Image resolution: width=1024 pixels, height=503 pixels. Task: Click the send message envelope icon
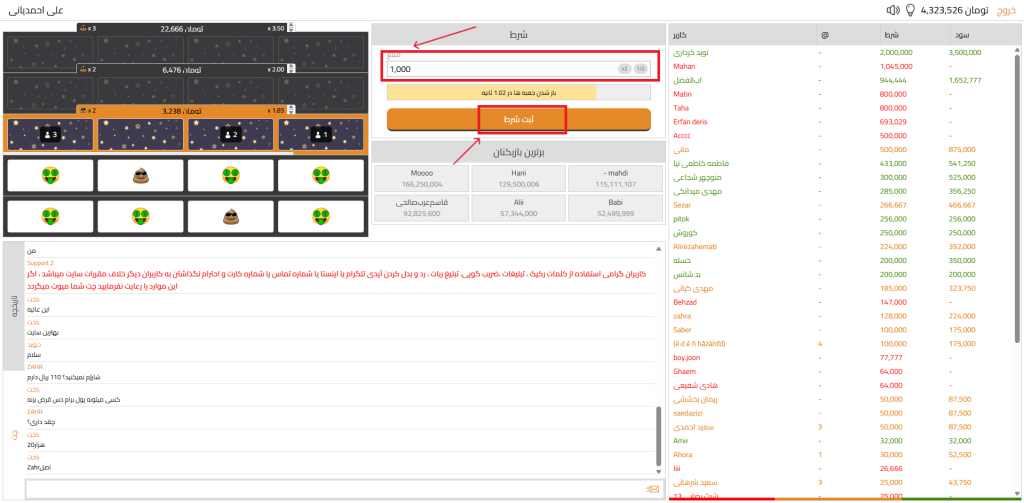point(652,489)
